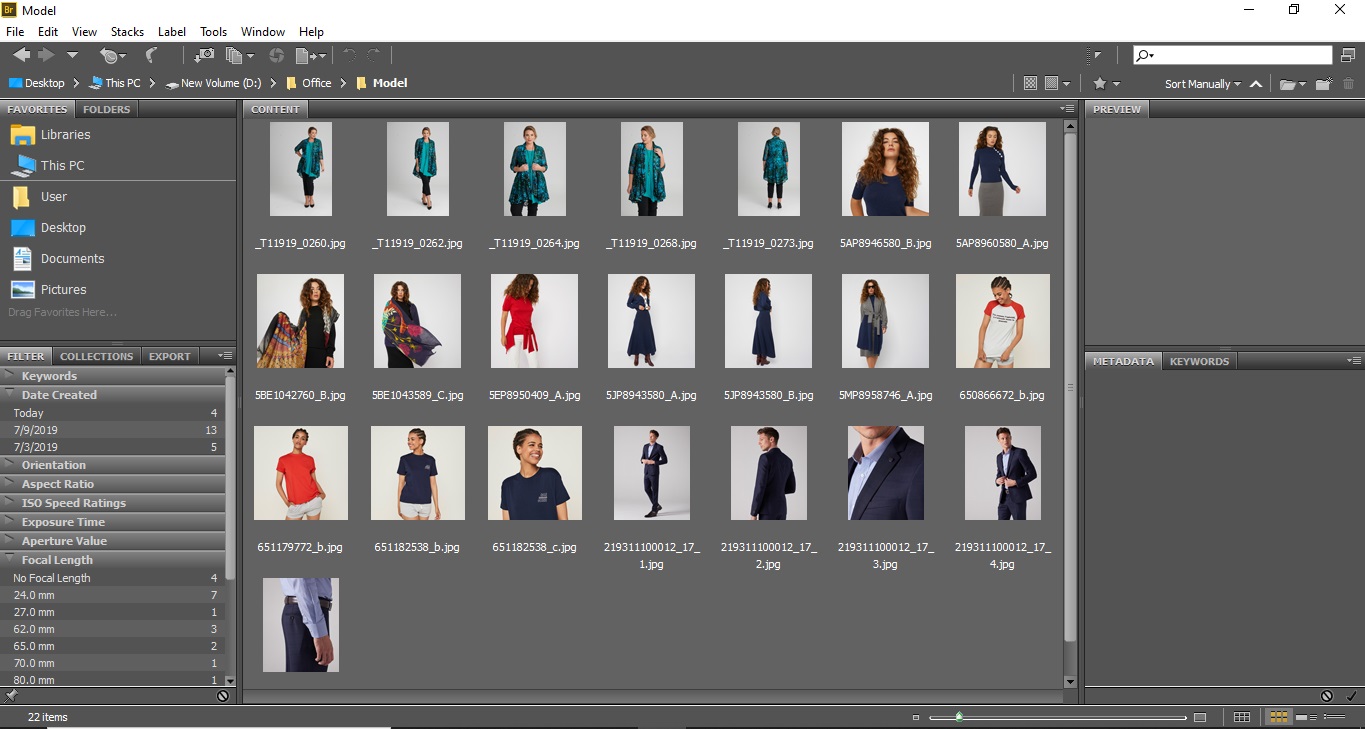Switch to the FOLDERS tab
1365x729 pixels.
pos(106,109)
